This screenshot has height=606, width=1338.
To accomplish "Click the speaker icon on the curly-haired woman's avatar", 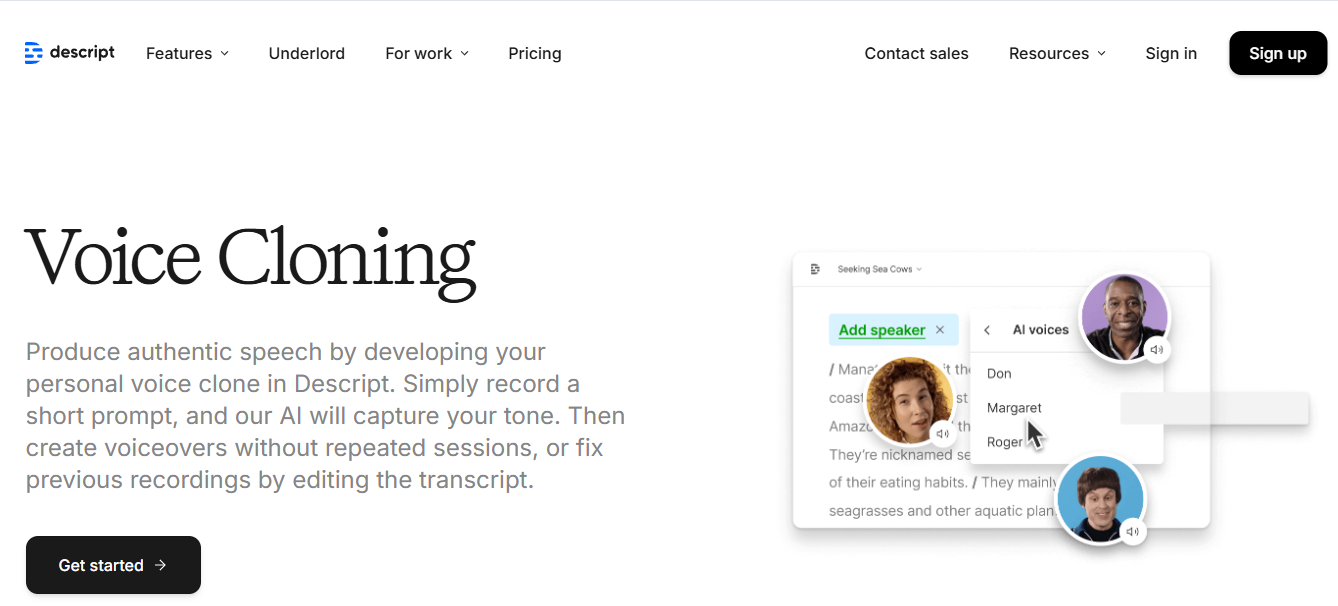I will click(x=942, y=434).
